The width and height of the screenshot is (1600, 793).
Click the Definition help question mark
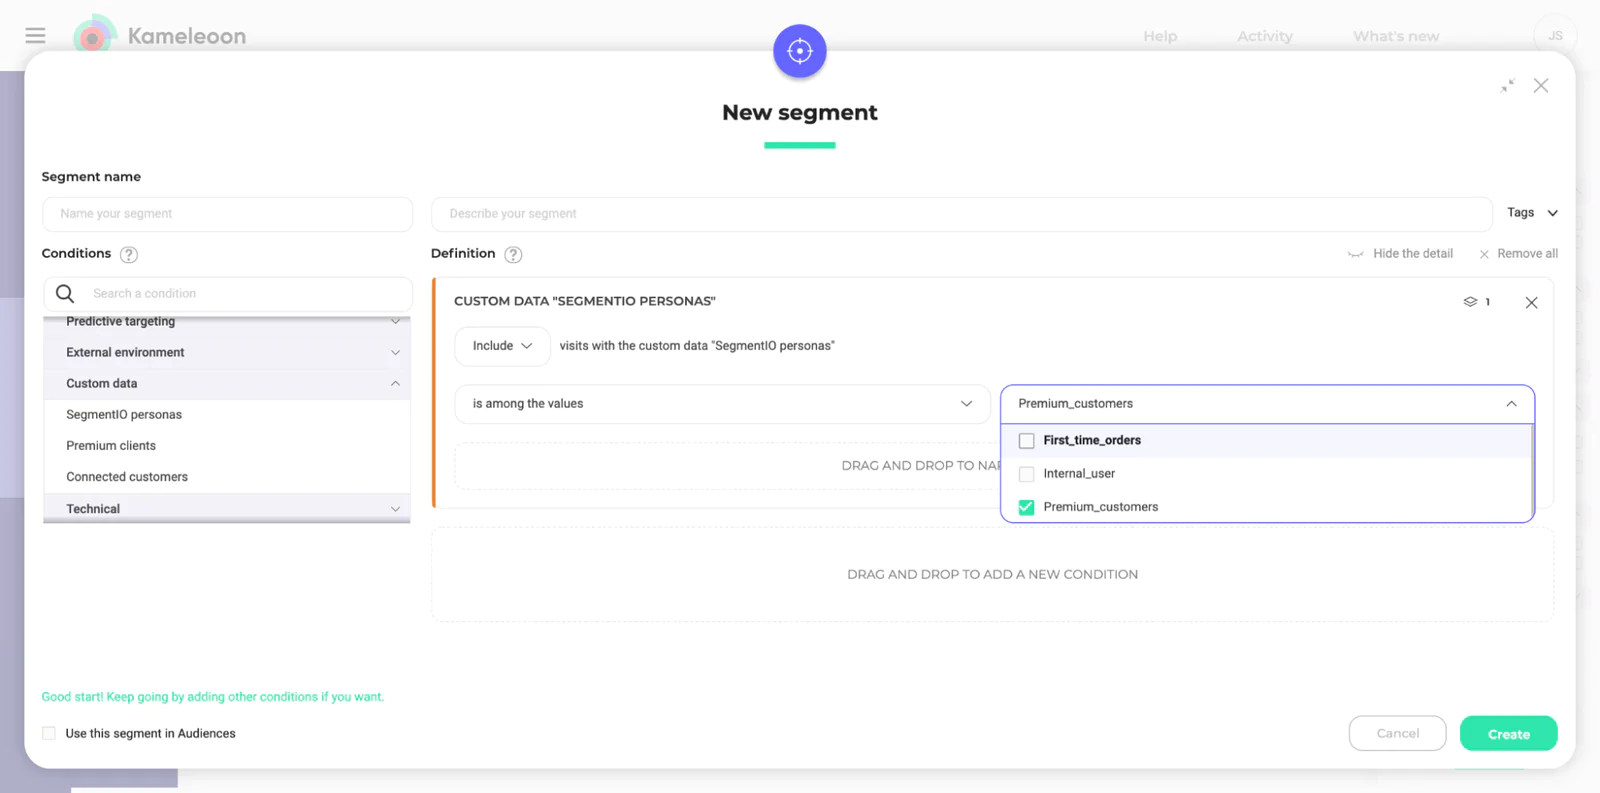pyautogui.click(x=513, y=255)
